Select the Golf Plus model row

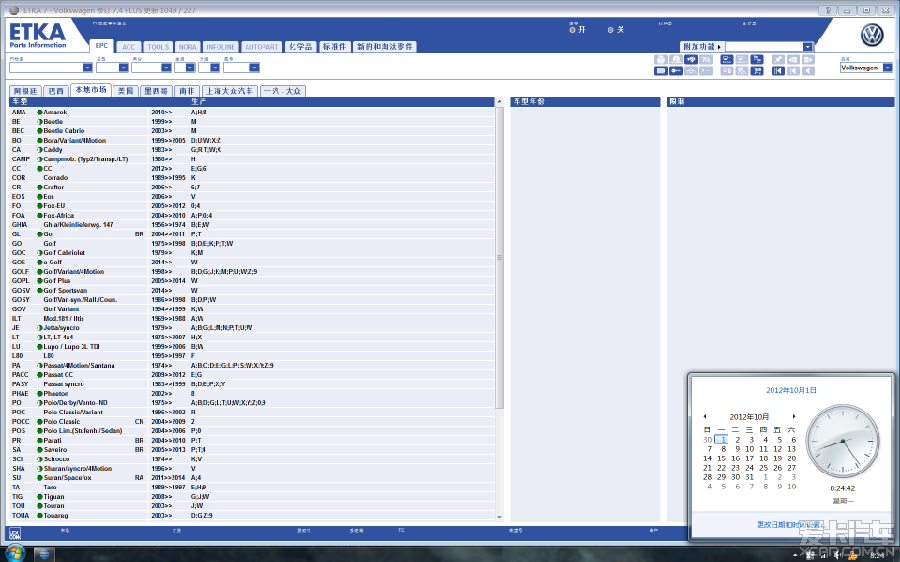252,281
